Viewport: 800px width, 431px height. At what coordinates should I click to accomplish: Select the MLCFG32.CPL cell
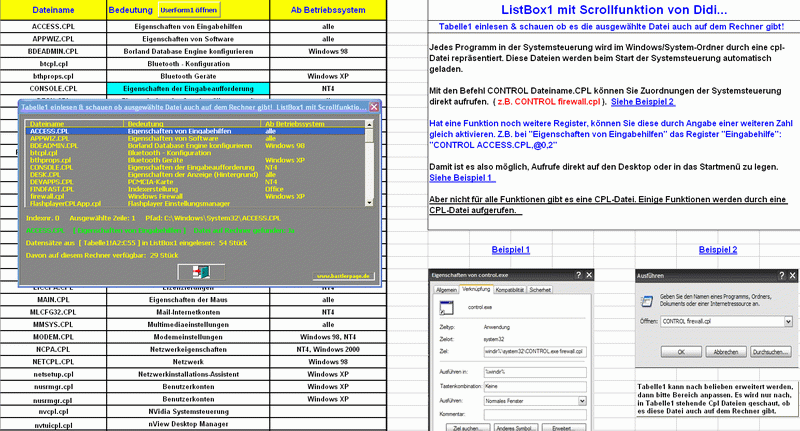pyautogui.click(x=53, y=312)
